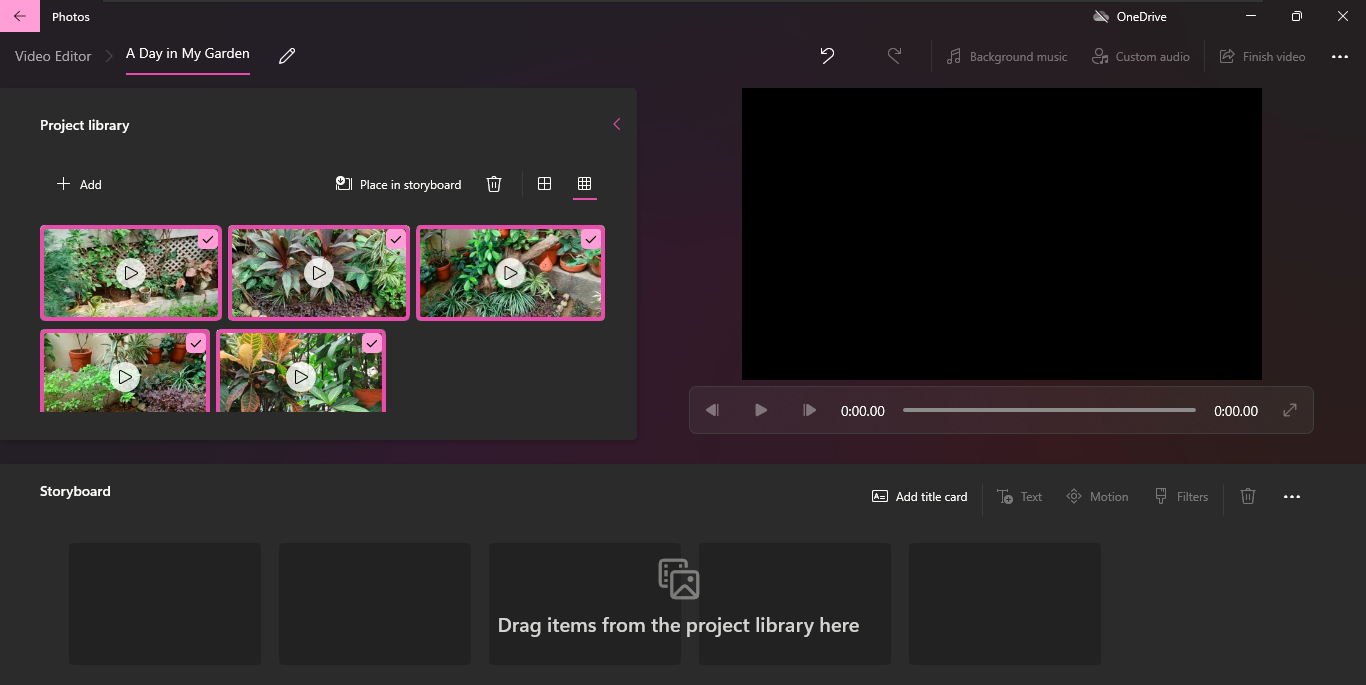Screen dimensions: 1366x685
Task: Click the Undo icon
Action: tap(827, 56)
